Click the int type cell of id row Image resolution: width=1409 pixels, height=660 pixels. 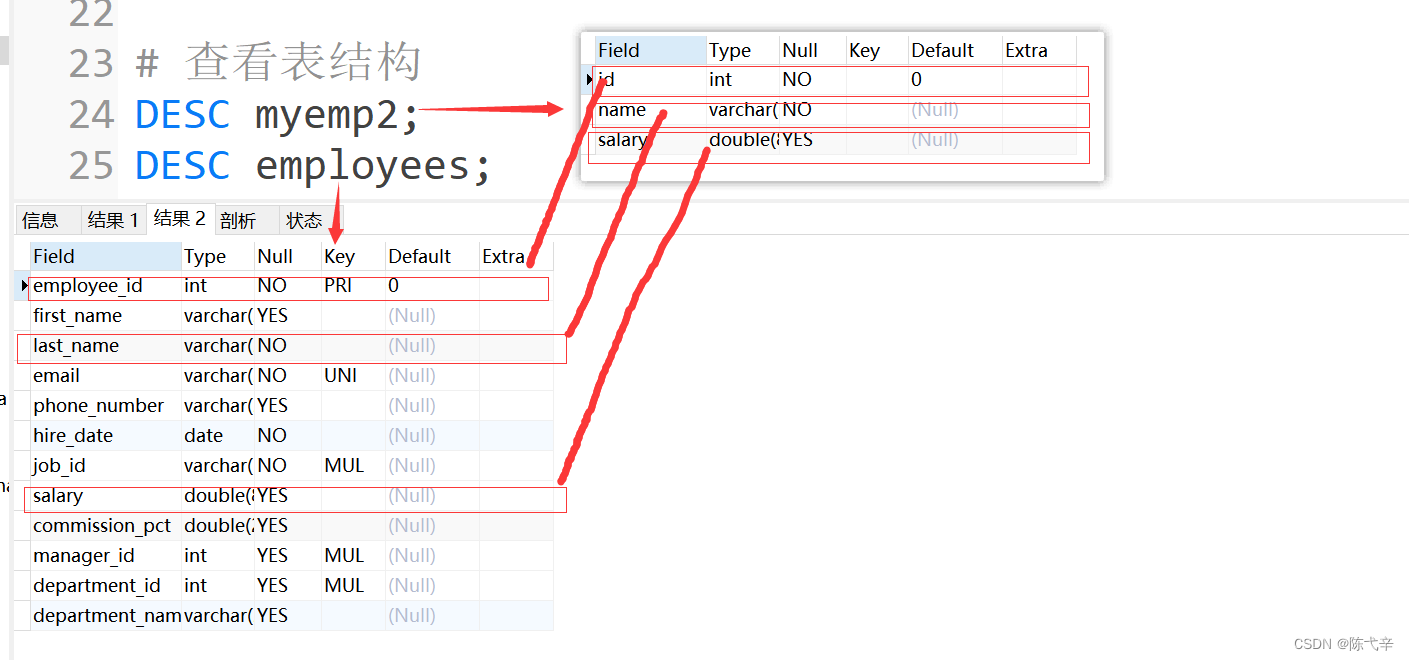click(x=742, y=80)
